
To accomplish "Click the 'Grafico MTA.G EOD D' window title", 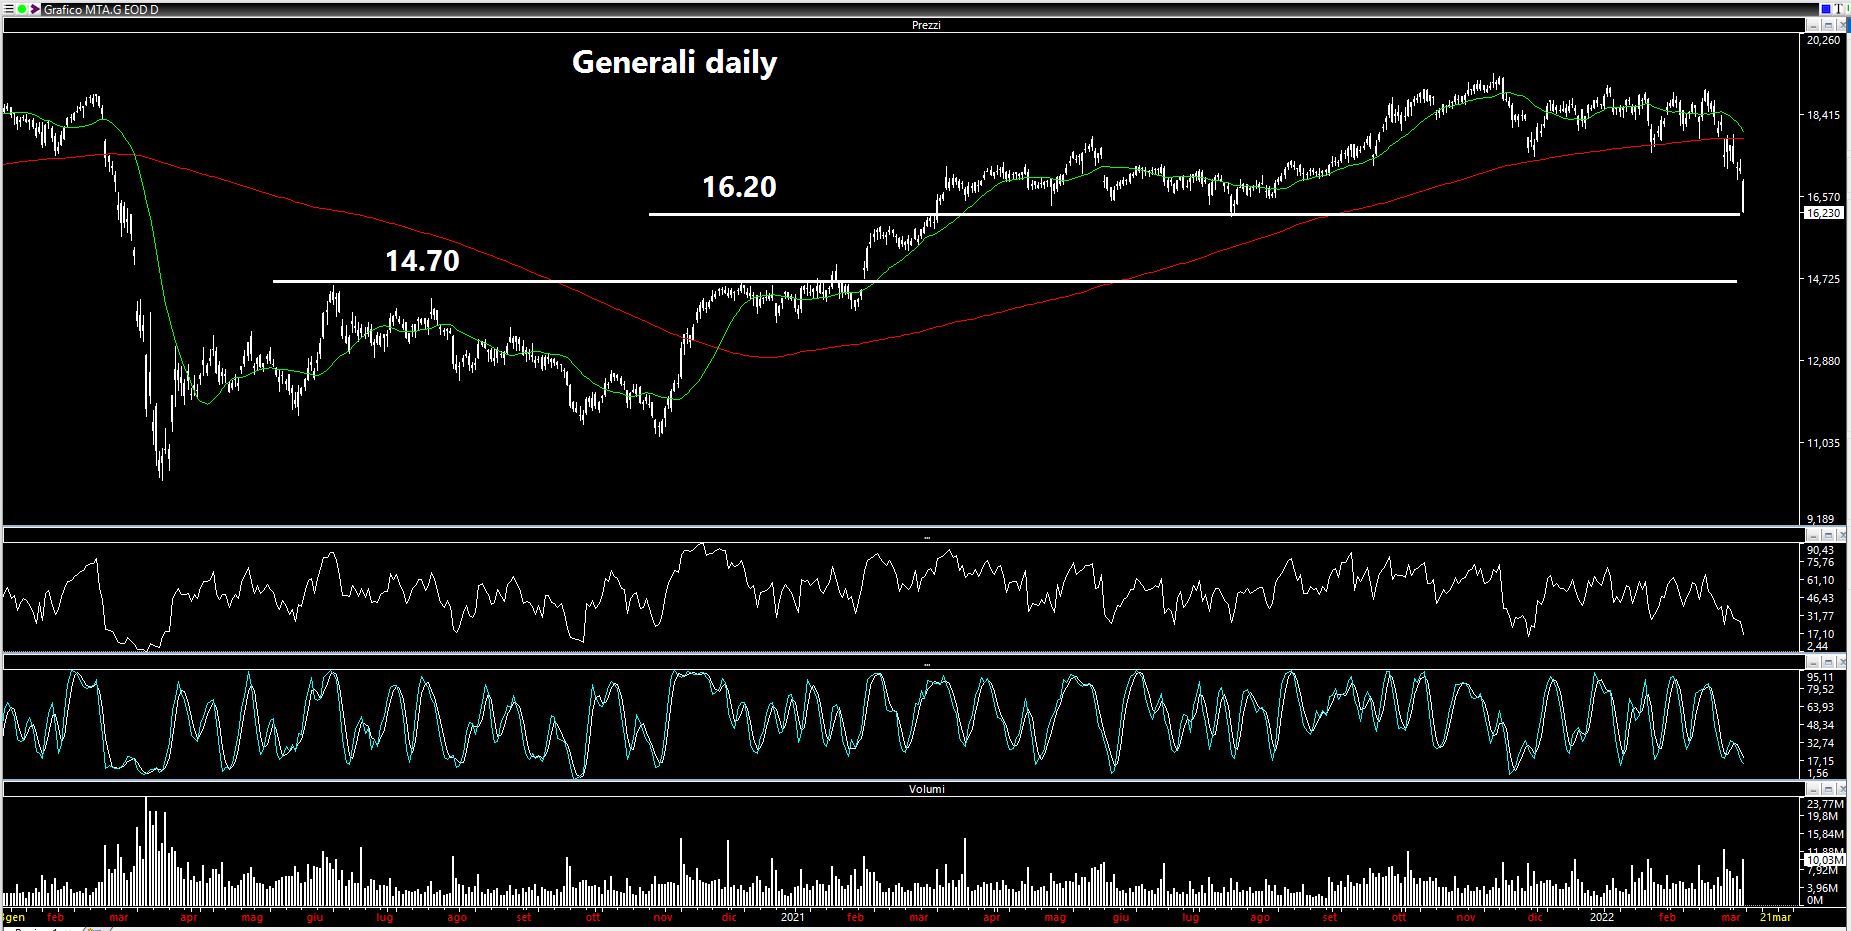I will click(x=101, y=9).
